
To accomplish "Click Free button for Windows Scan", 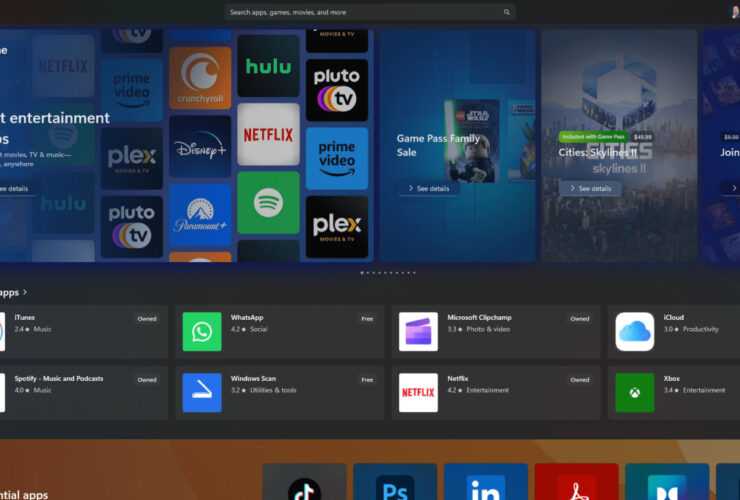I will tap(367, 380).
